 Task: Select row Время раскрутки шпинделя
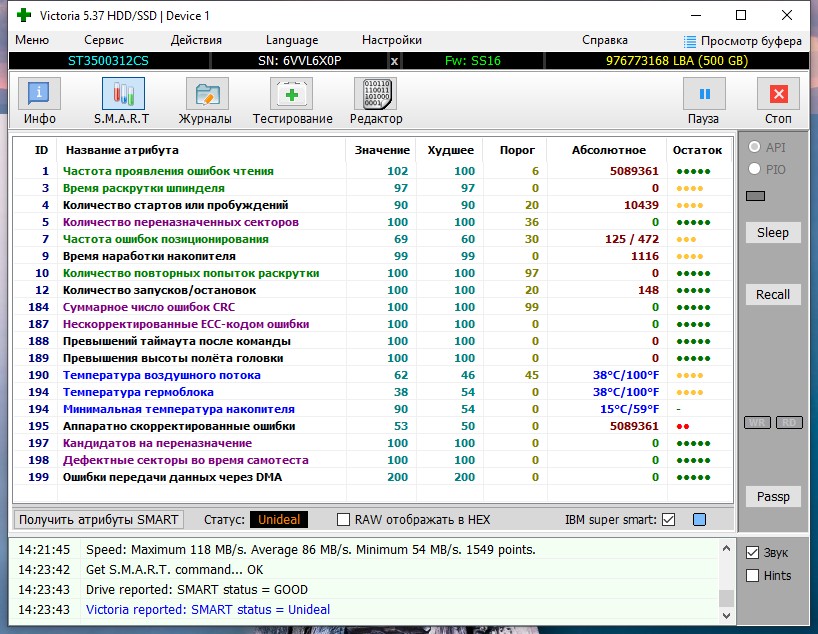(372, 188)
